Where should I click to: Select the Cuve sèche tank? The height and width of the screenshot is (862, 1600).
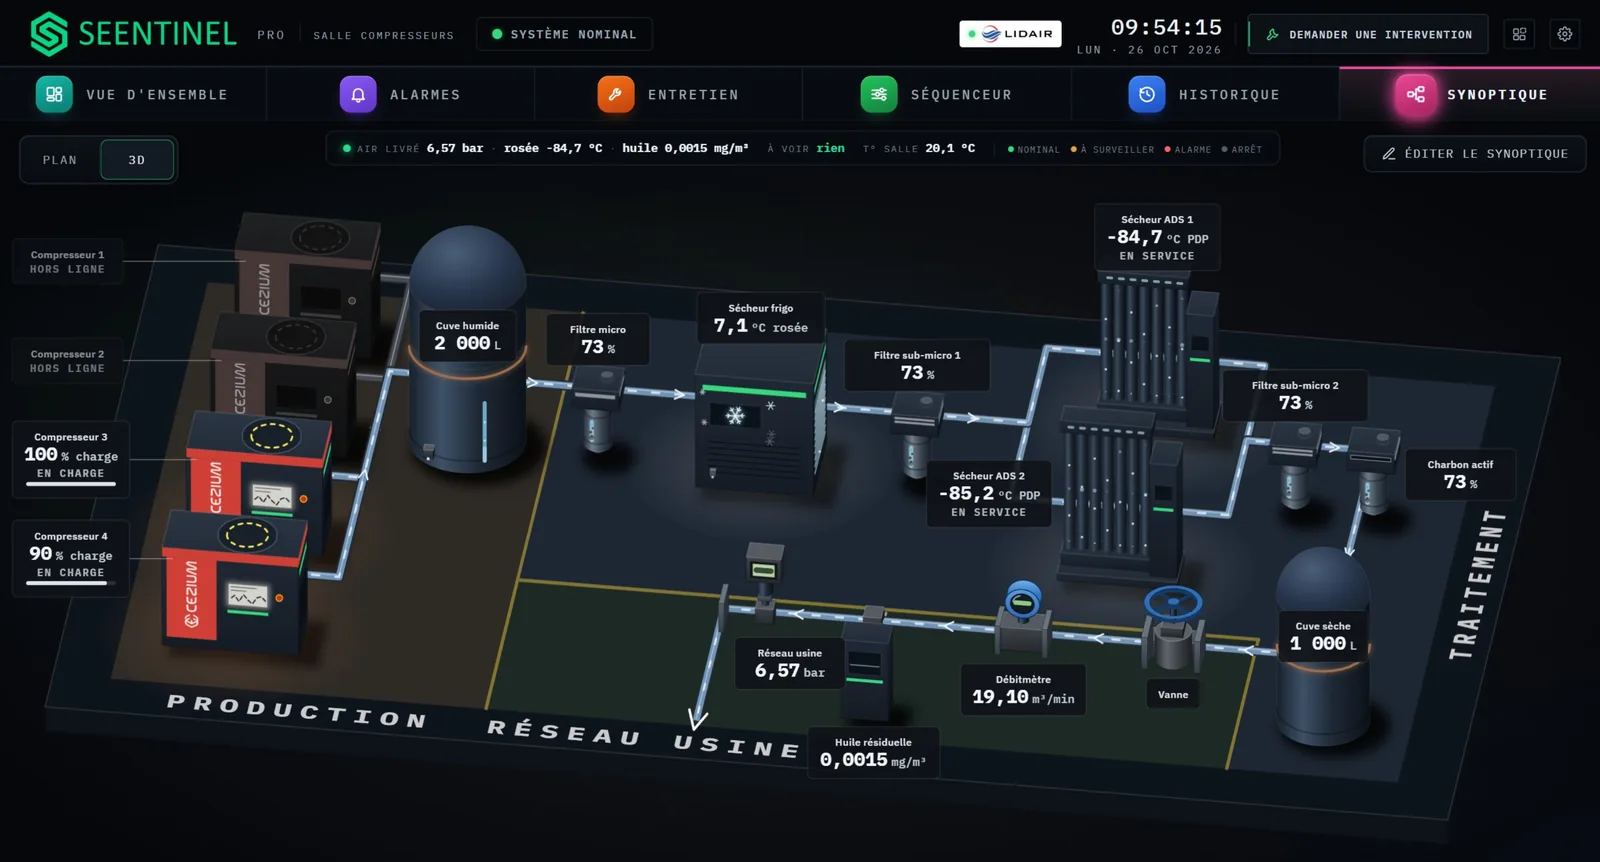[x=1322, y=647]
